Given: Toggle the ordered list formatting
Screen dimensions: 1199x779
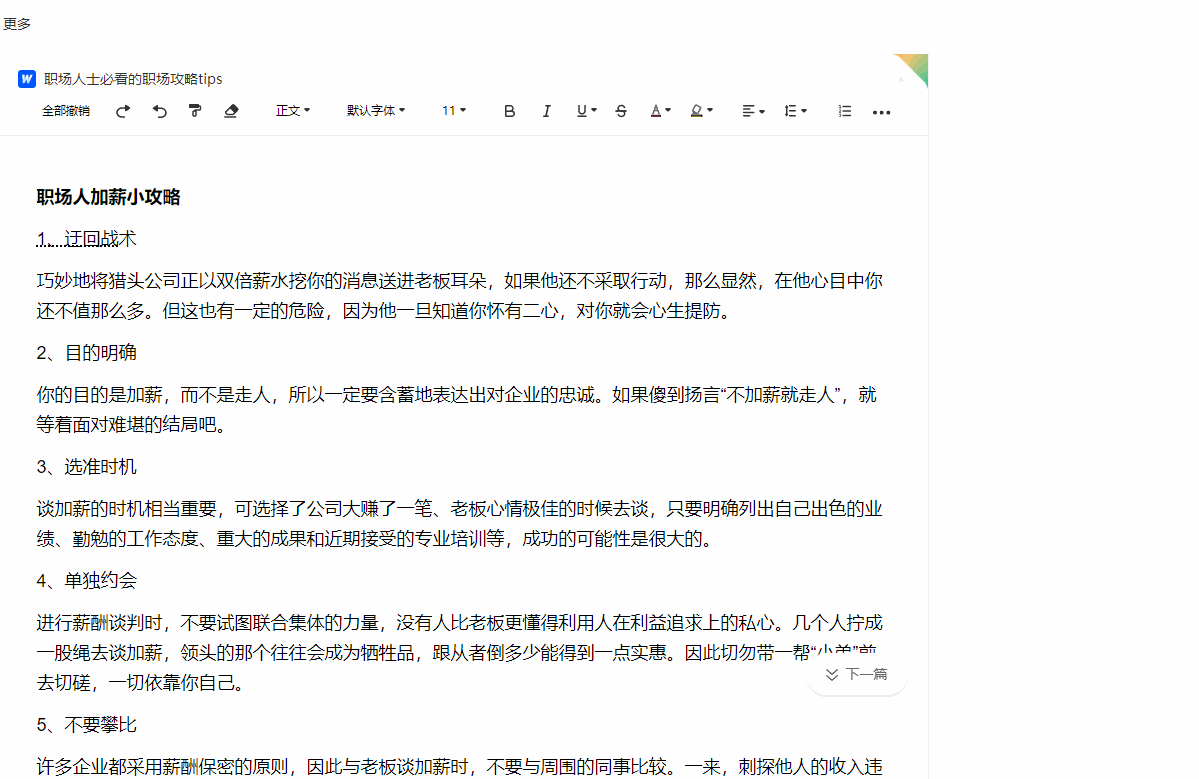Looking at the screenshot, I should coord(844,110).
